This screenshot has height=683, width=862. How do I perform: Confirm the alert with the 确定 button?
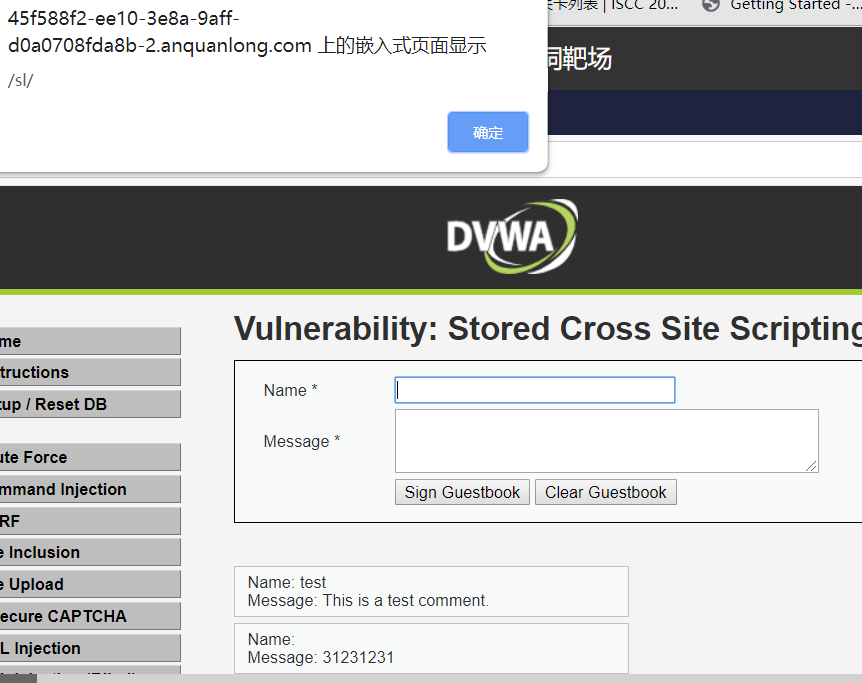488,132
